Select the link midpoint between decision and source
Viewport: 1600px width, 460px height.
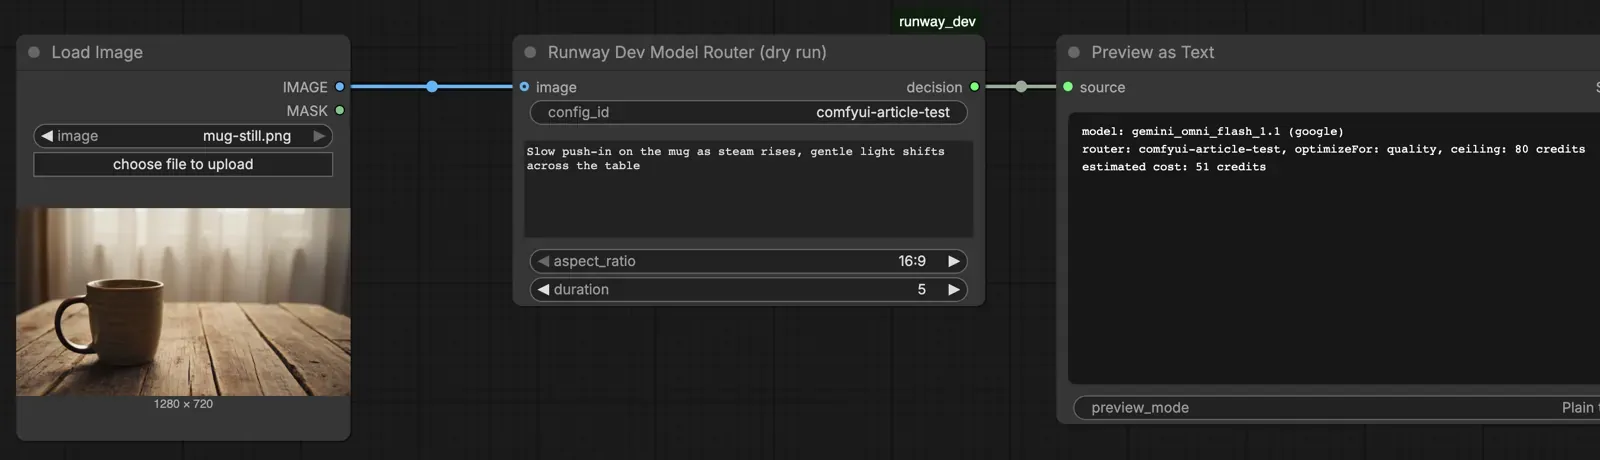pos(1021,87)
